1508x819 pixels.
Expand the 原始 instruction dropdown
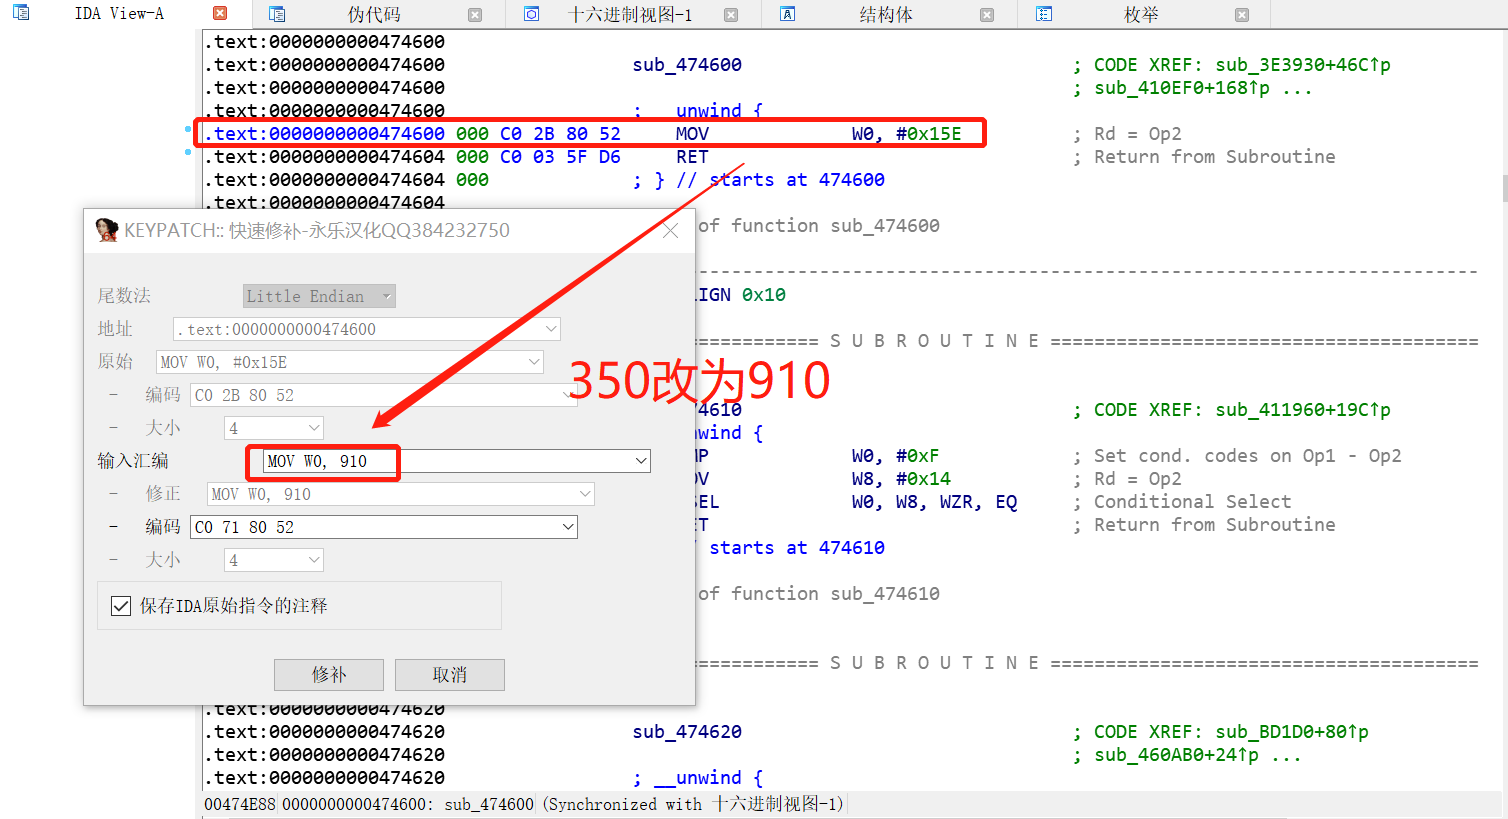coord(534,362)
